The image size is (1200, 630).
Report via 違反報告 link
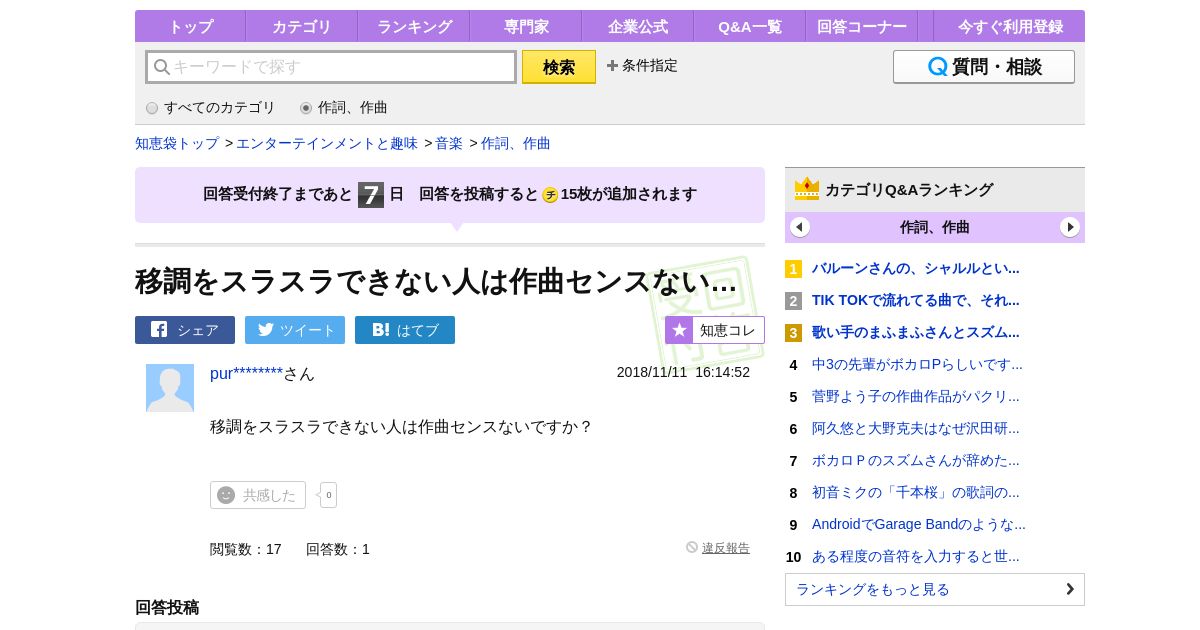click(x=725, y=548)
